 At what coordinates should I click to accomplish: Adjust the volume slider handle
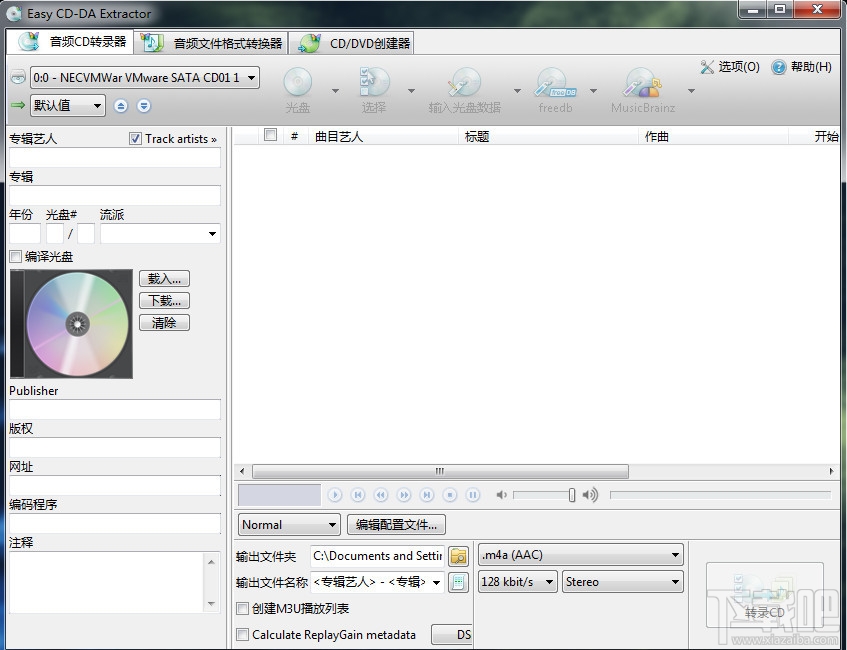click(x=572, y=495)
